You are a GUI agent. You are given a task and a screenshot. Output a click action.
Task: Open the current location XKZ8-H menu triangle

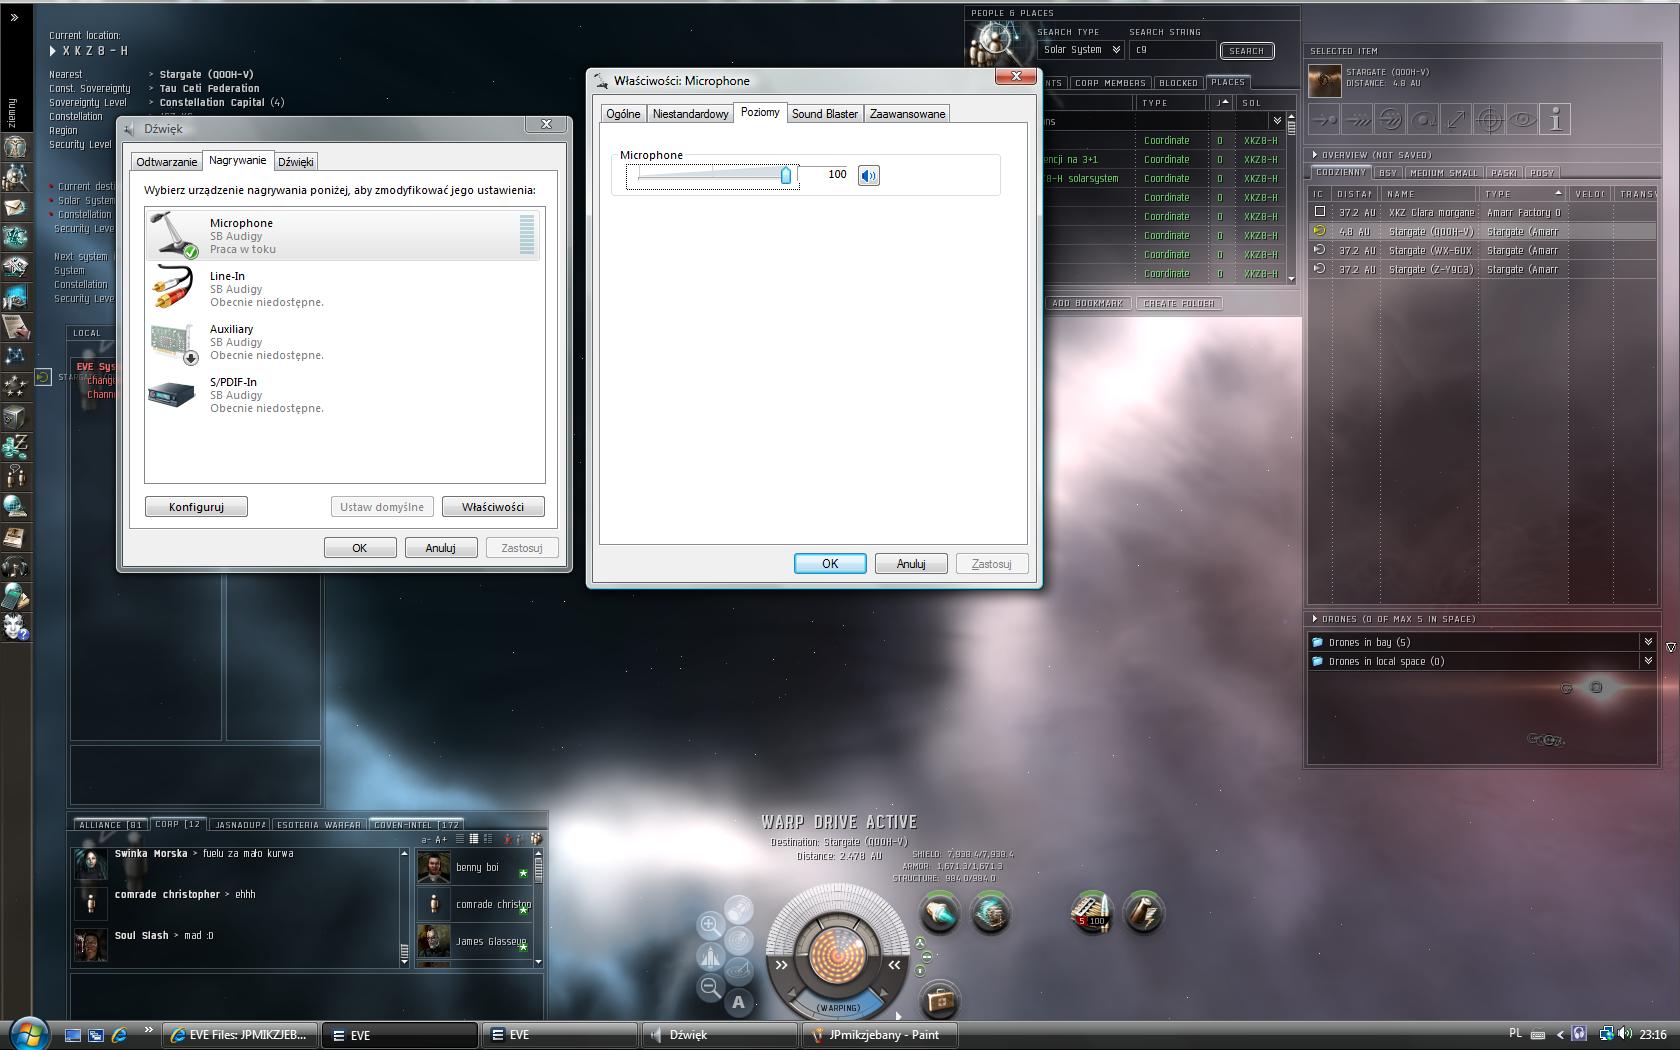[53, 51]
